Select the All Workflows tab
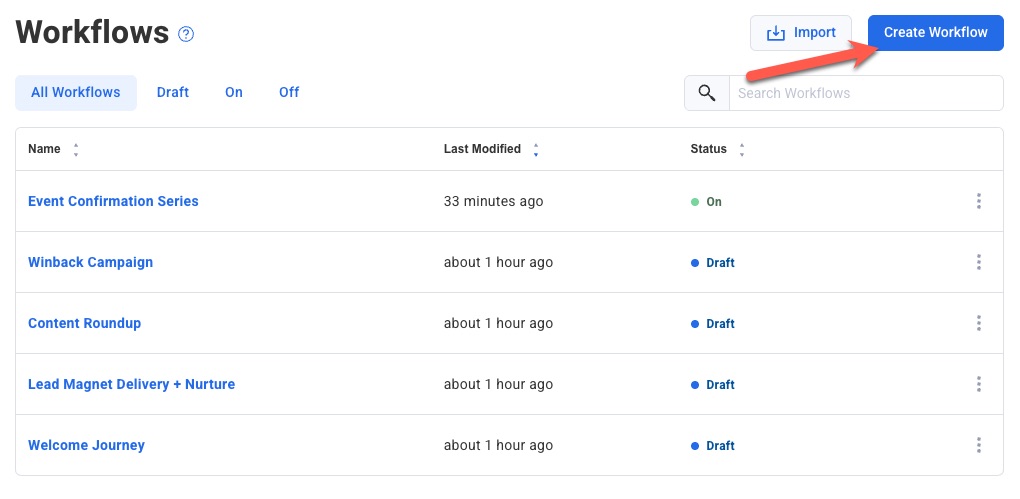 76,92
